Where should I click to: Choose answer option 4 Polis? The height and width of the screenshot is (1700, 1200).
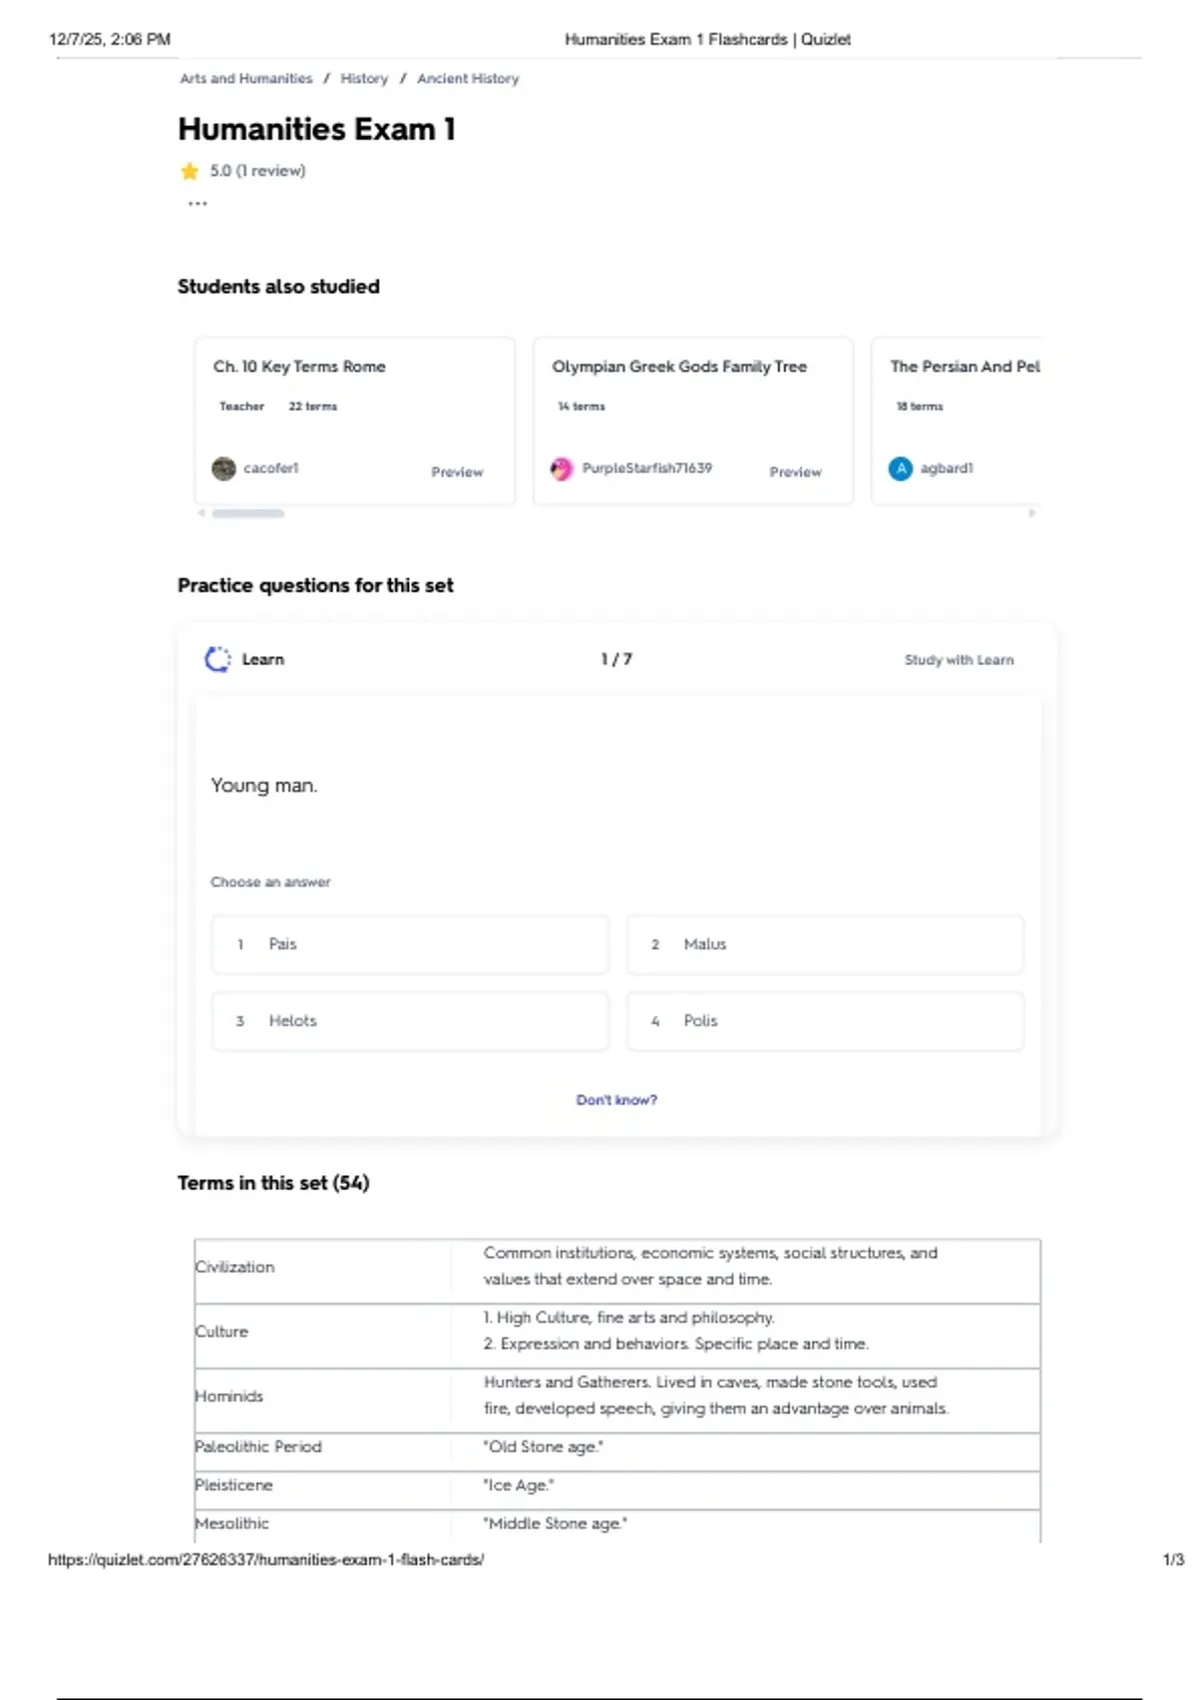coord(824,1021)
